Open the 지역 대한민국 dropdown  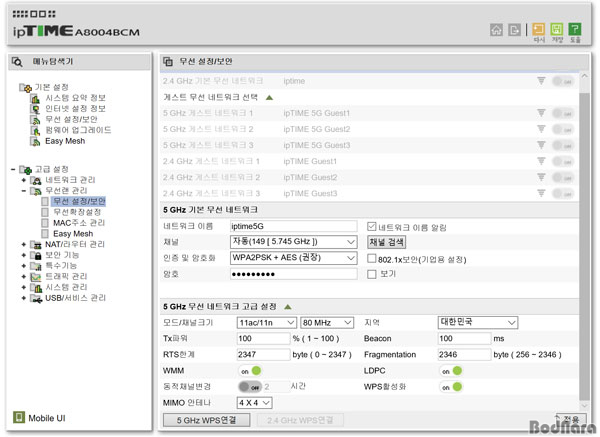pos(478,322)
